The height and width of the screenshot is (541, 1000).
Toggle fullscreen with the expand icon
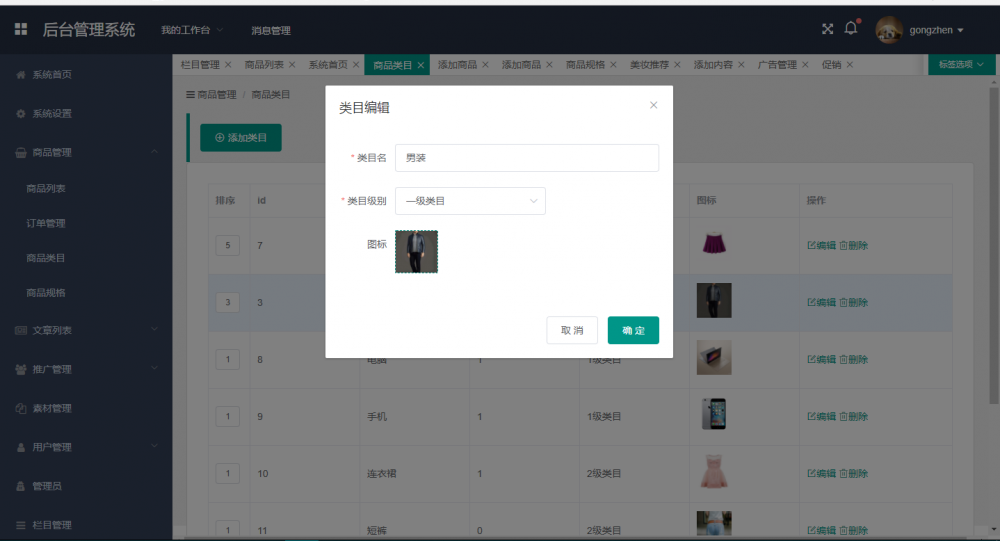point(827,29)
